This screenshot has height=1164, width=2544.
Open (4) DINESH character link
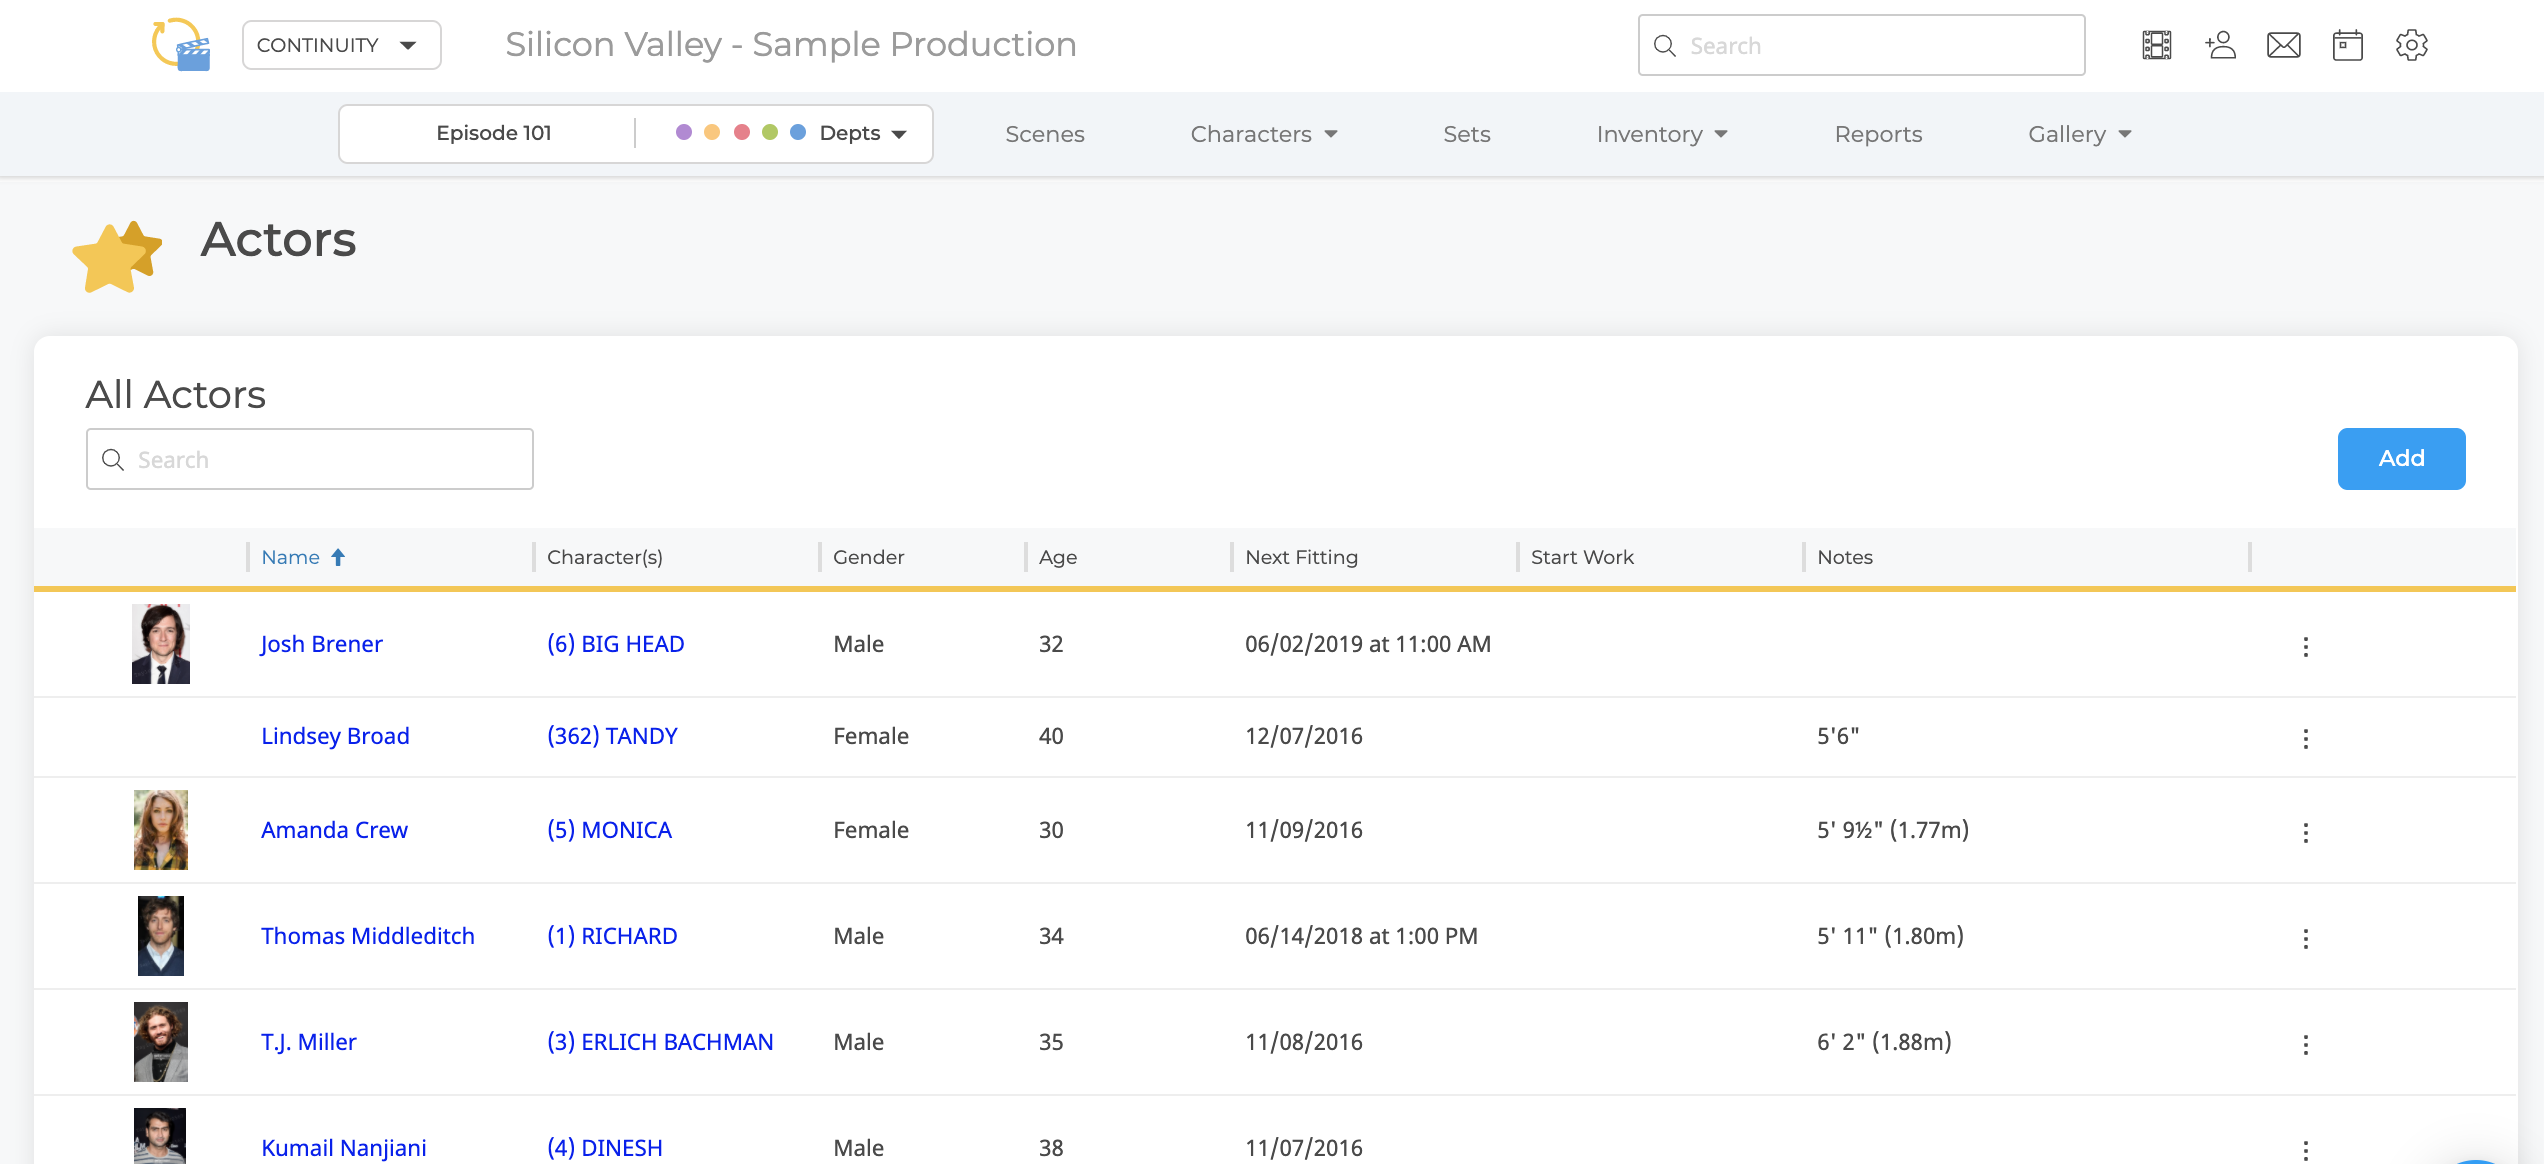[x=605, y=1148]
